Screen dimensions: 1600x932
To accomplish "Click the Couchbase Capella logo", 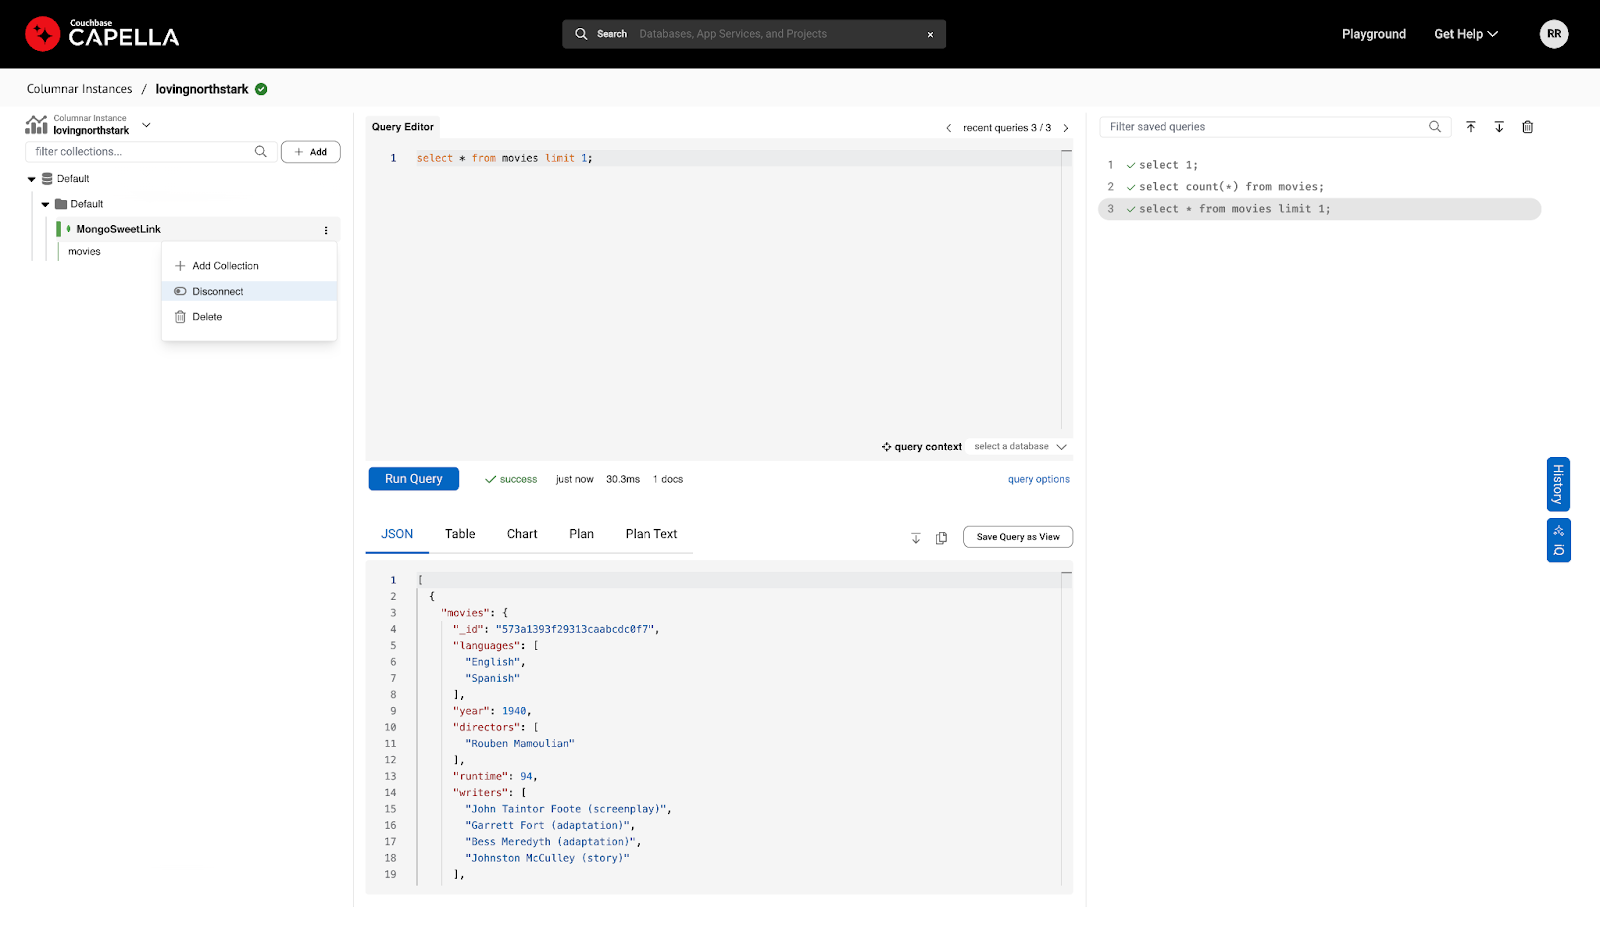I will [100, 33].
